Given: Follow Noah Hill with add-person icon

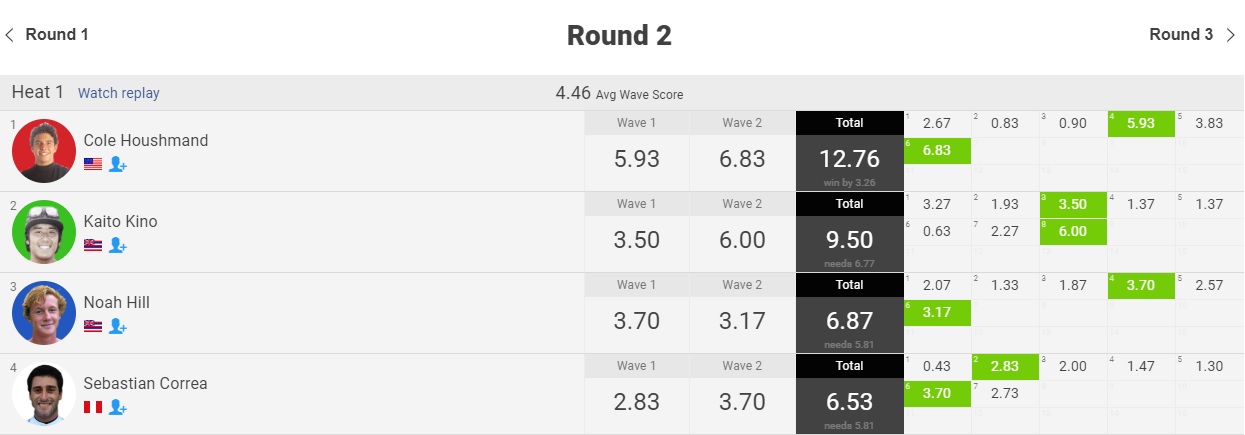Looking at the screenshot, I should coord(118,326).
